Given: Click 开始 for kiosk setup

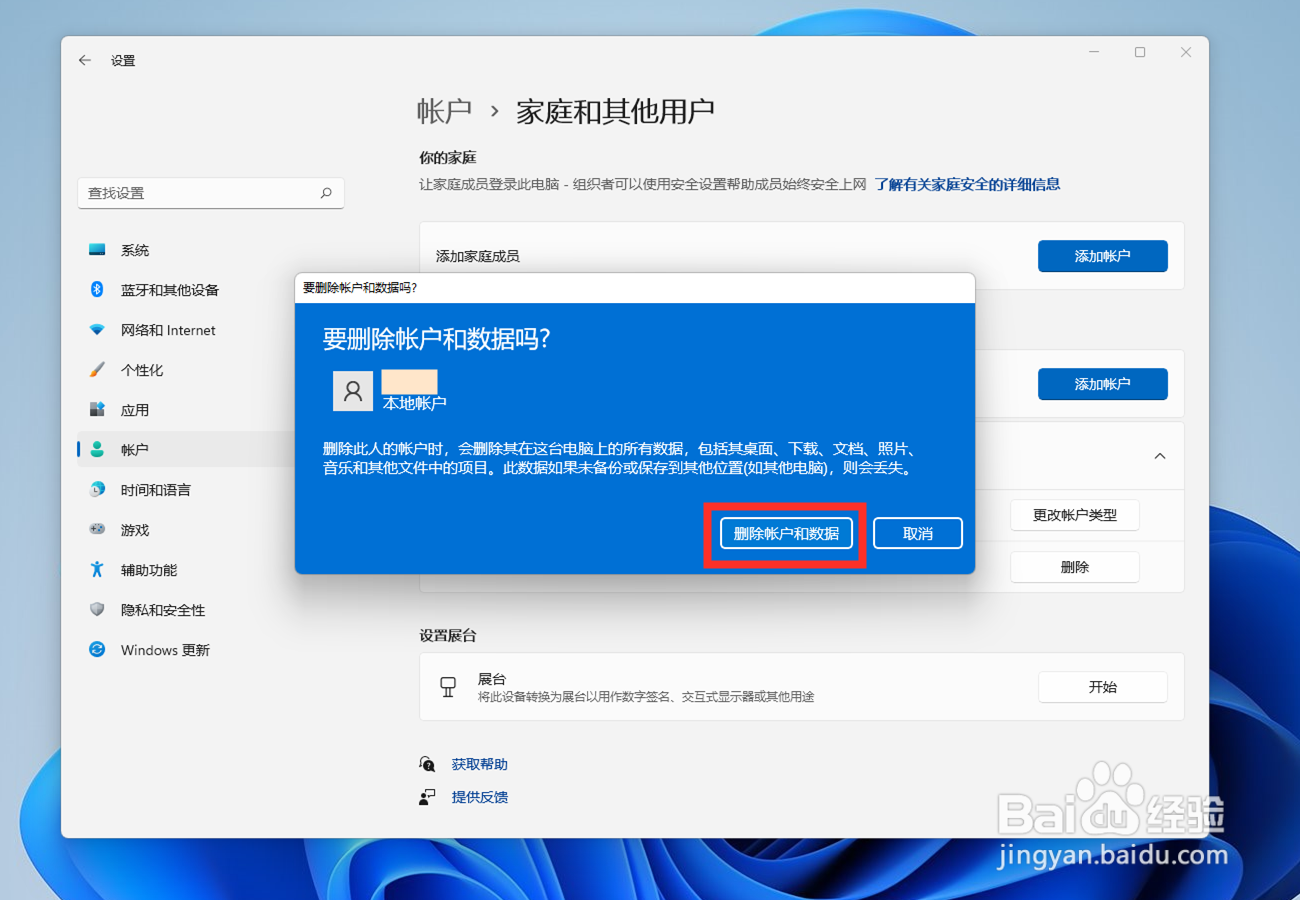Looking at the screenshot, I should coord(1102,687).
